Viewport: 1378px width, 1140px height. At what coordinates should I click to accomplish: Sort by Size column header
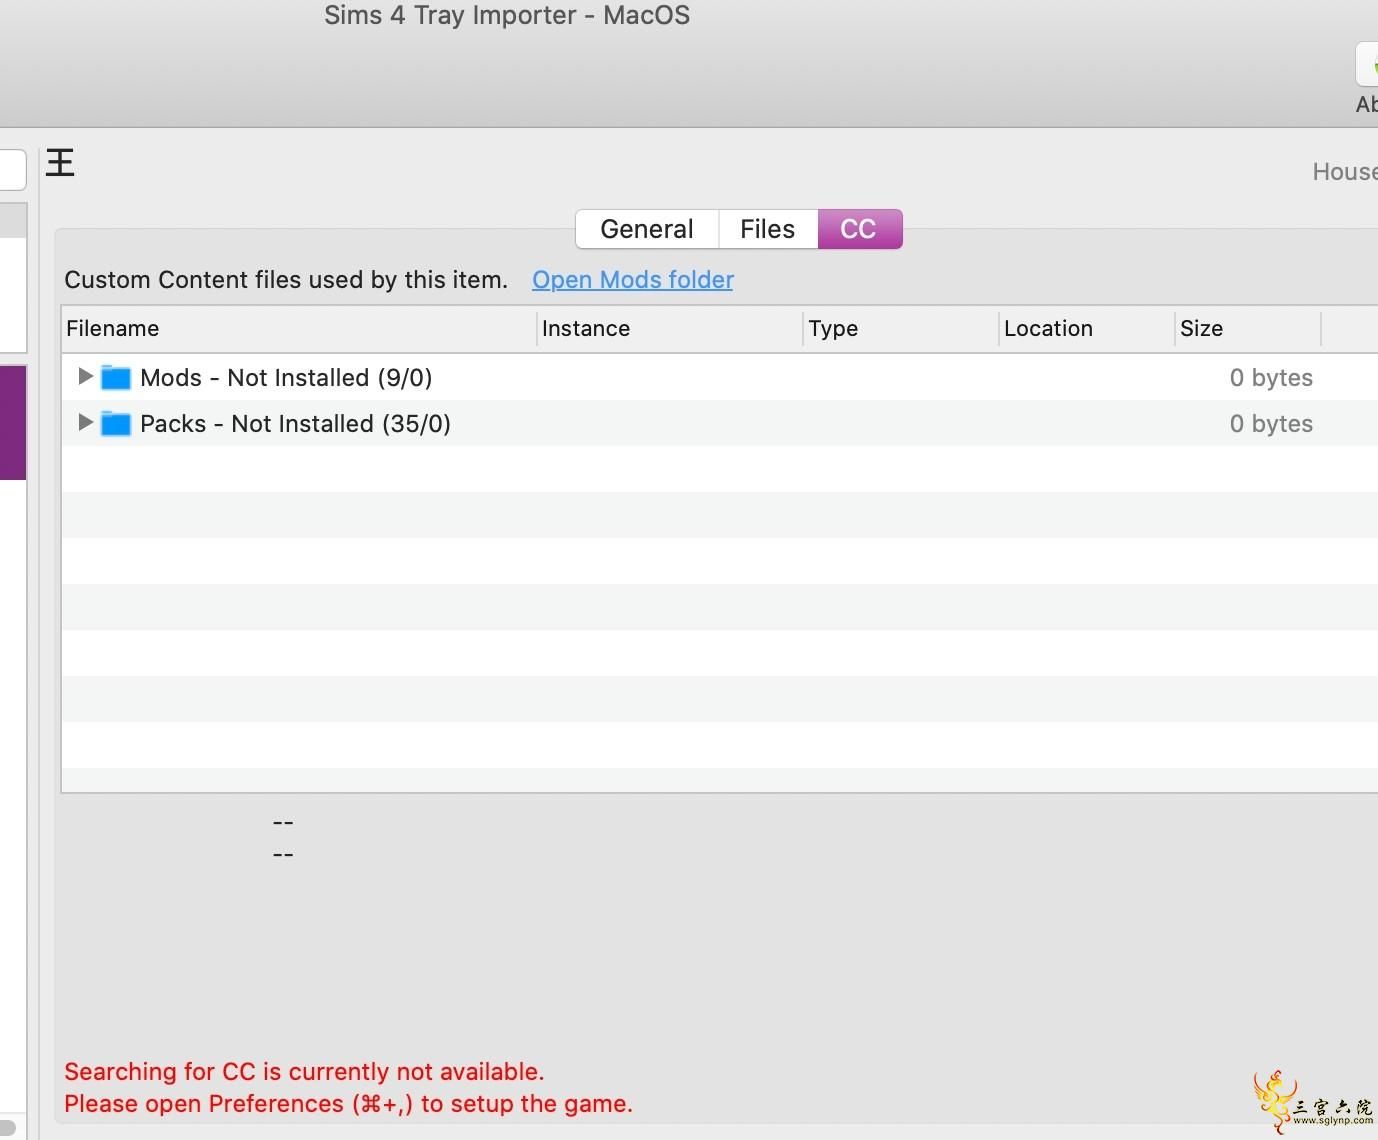[x=1248, y=329]
